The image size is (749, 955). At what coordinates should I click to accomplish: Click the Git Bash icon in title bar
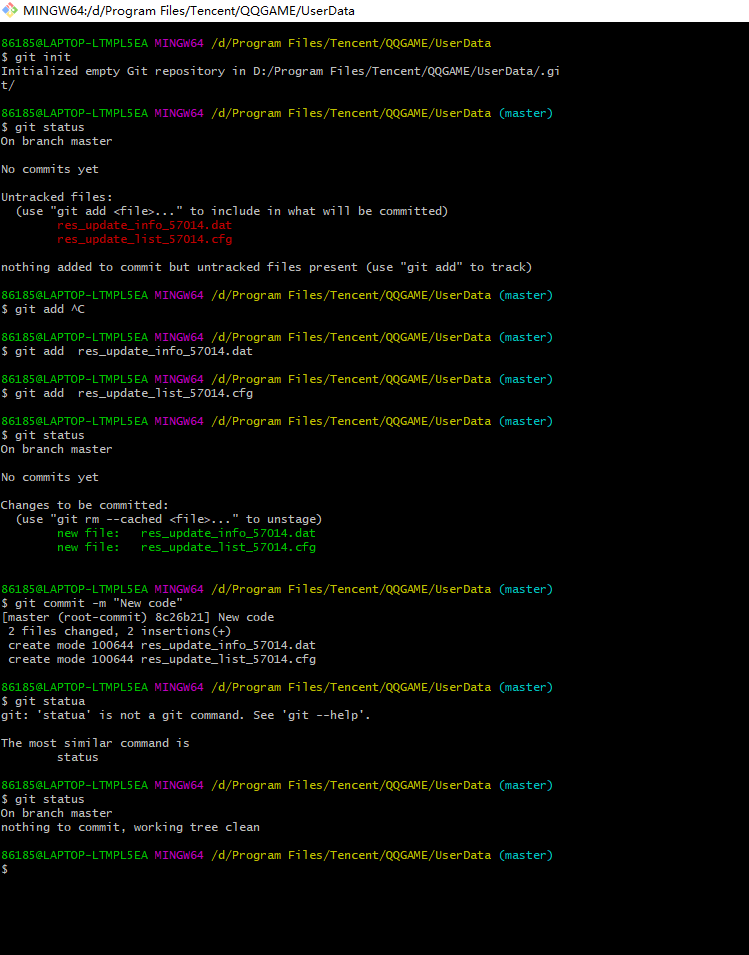coord(10,10)
